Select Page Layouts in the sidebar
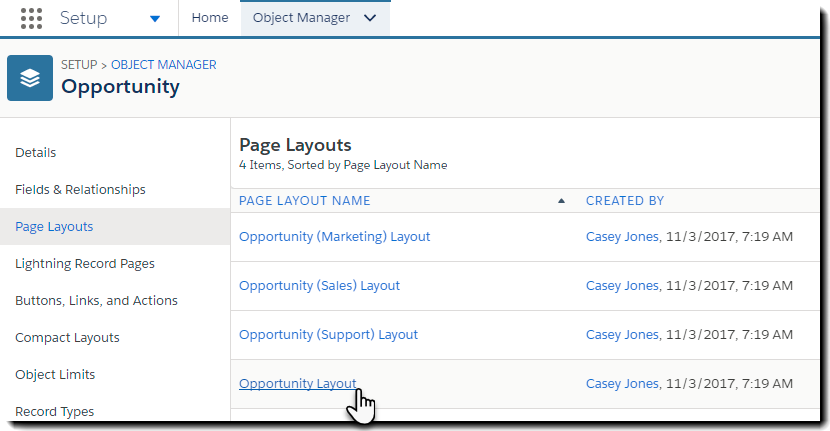Image resolution: width=830 pixels, height=431 pixels. coord(54,227)
